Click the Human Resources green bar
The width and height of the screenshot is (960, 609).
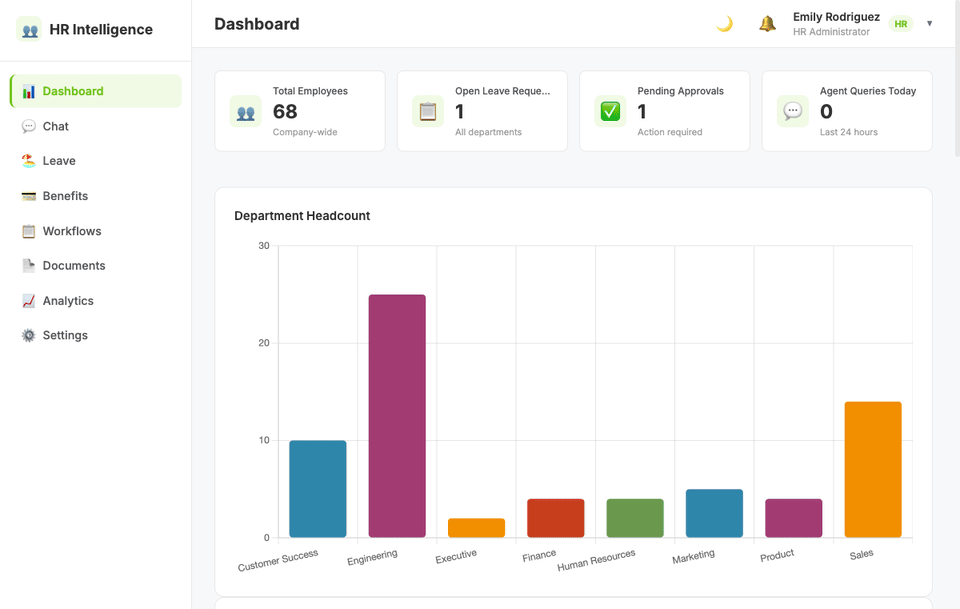pos(635,518)
